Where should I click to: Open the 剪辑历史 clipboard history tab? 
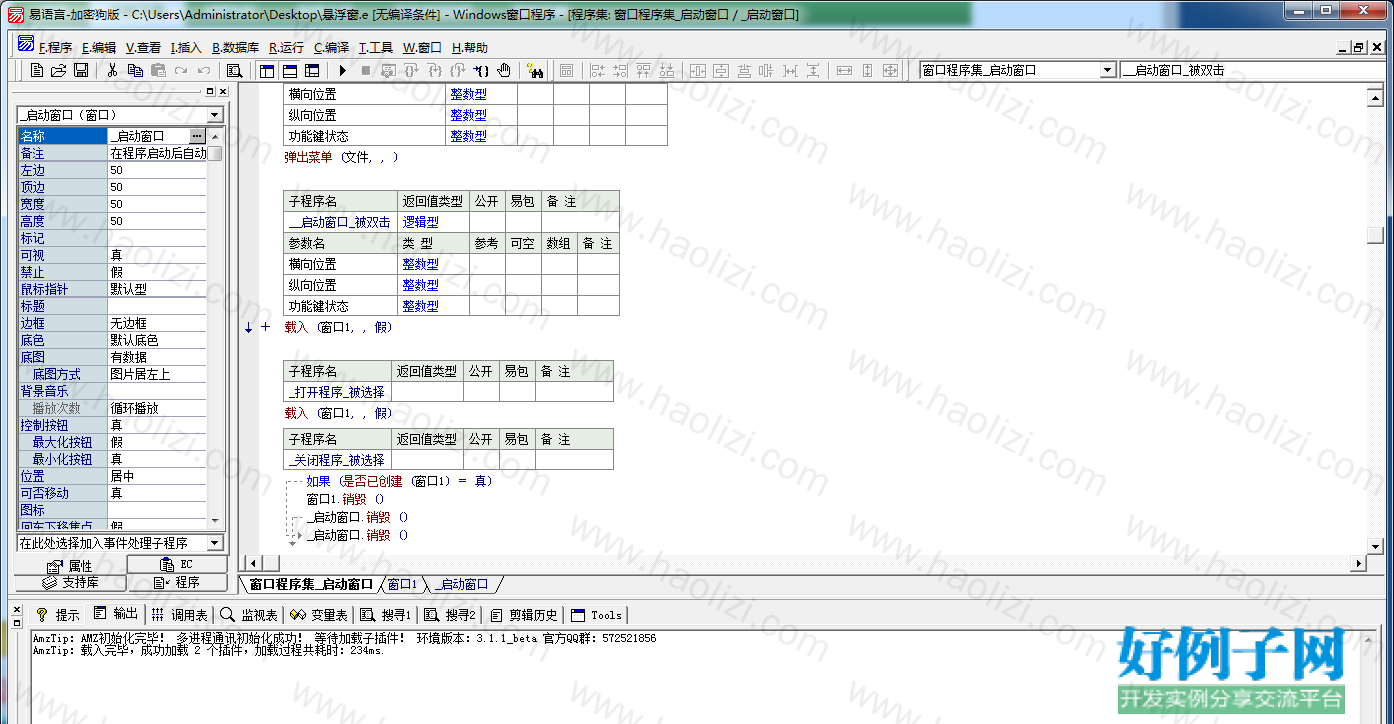(523, 615)
